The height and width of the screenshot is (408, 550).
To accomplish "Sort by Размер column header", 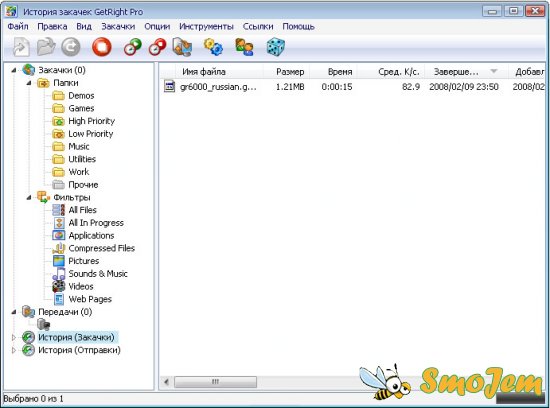I will click(287, 72).
